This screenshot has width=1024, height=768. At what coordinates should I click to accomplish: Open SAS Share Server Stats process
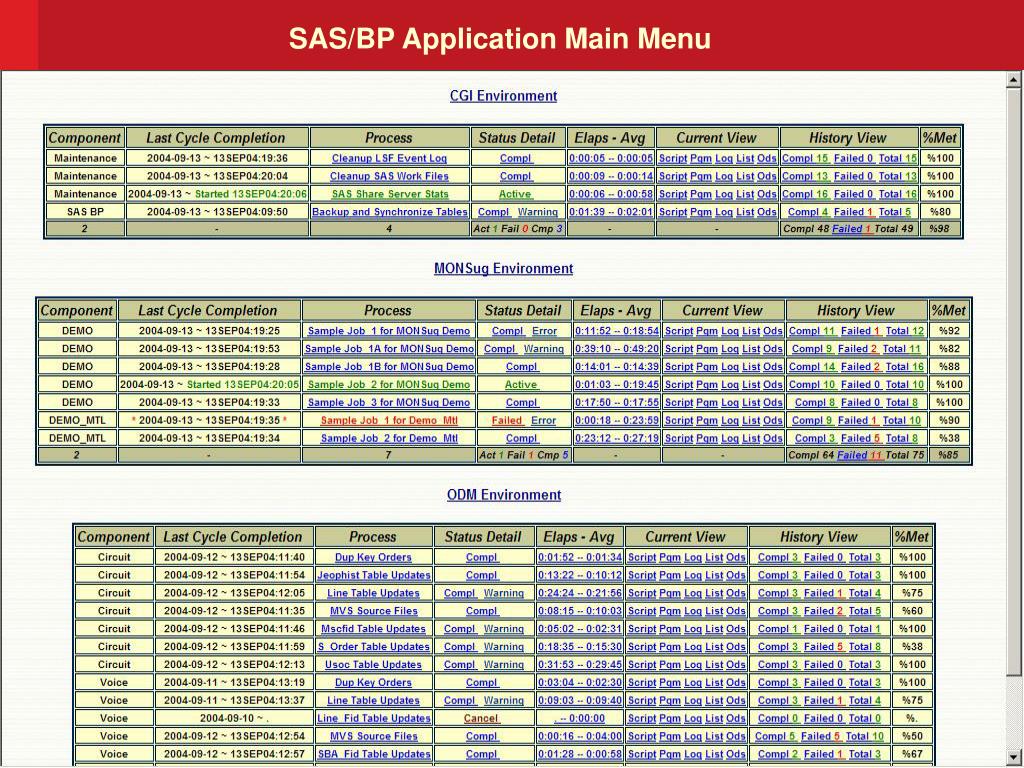click(x=390, y=194)
